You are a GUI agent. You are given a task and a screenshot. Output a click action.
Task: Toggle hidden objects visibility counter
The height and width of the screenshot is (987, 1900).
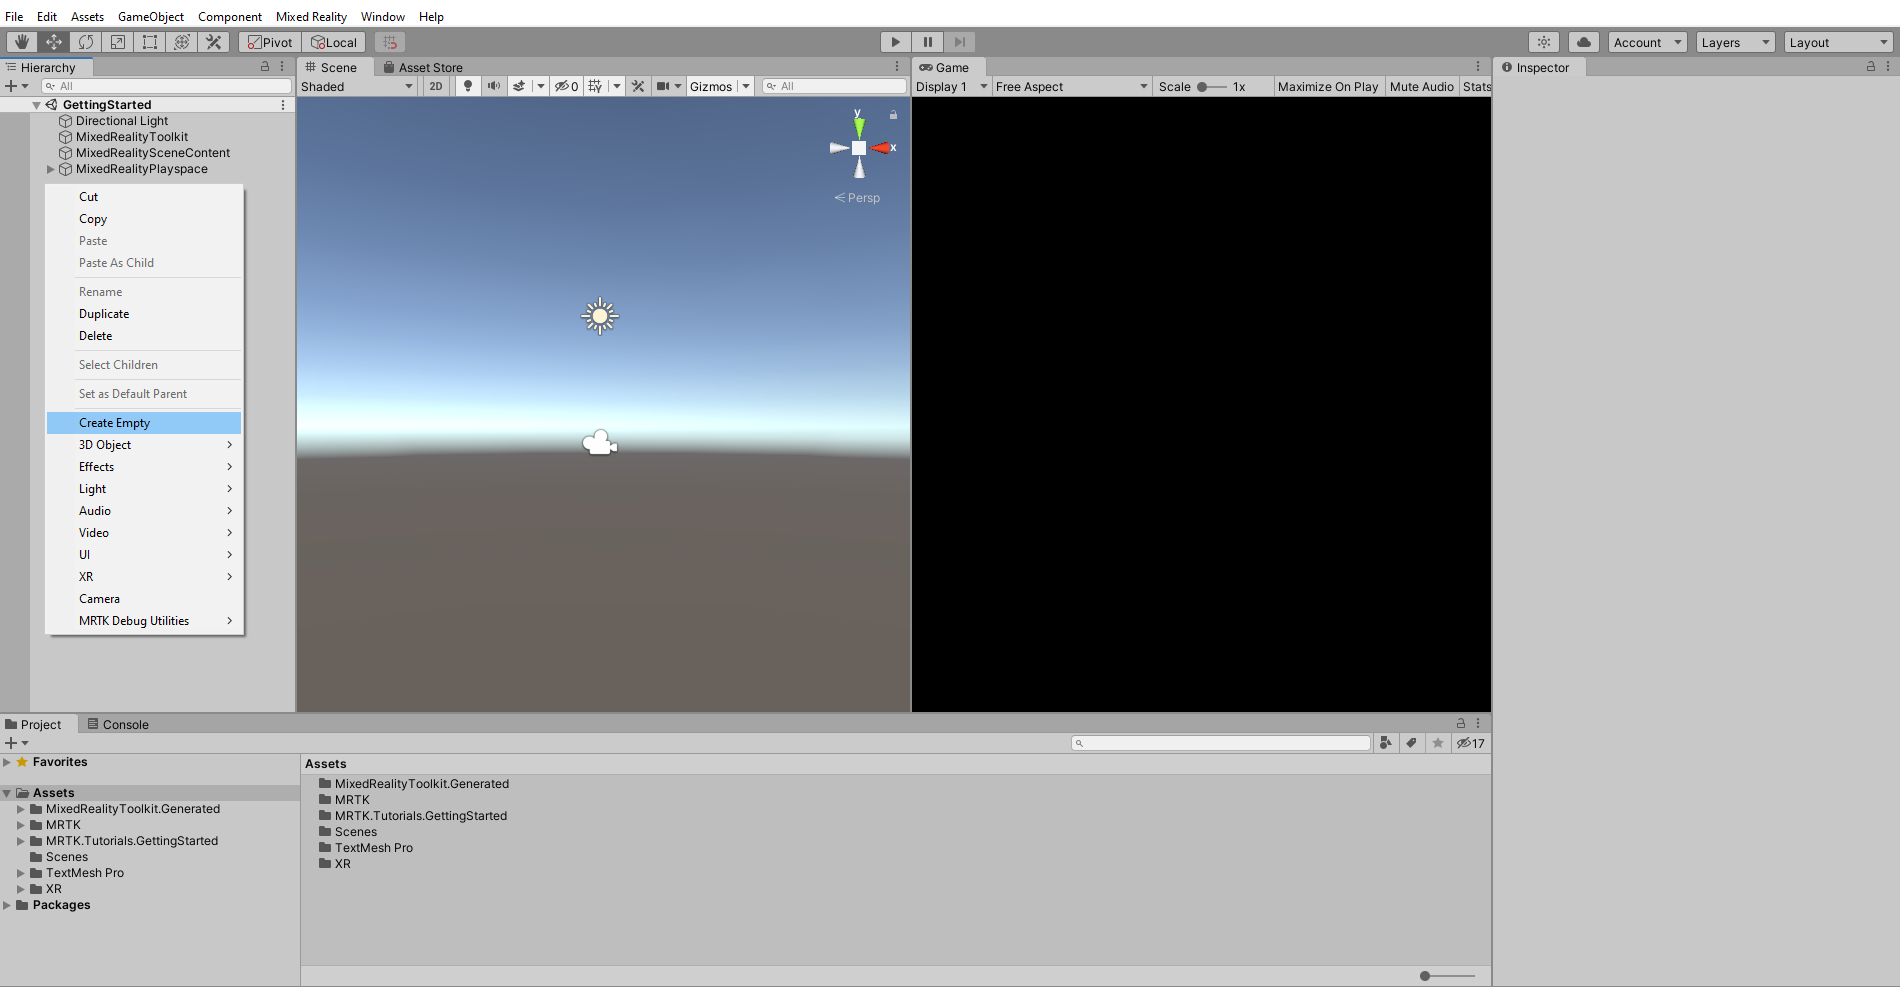coord(567,86)
